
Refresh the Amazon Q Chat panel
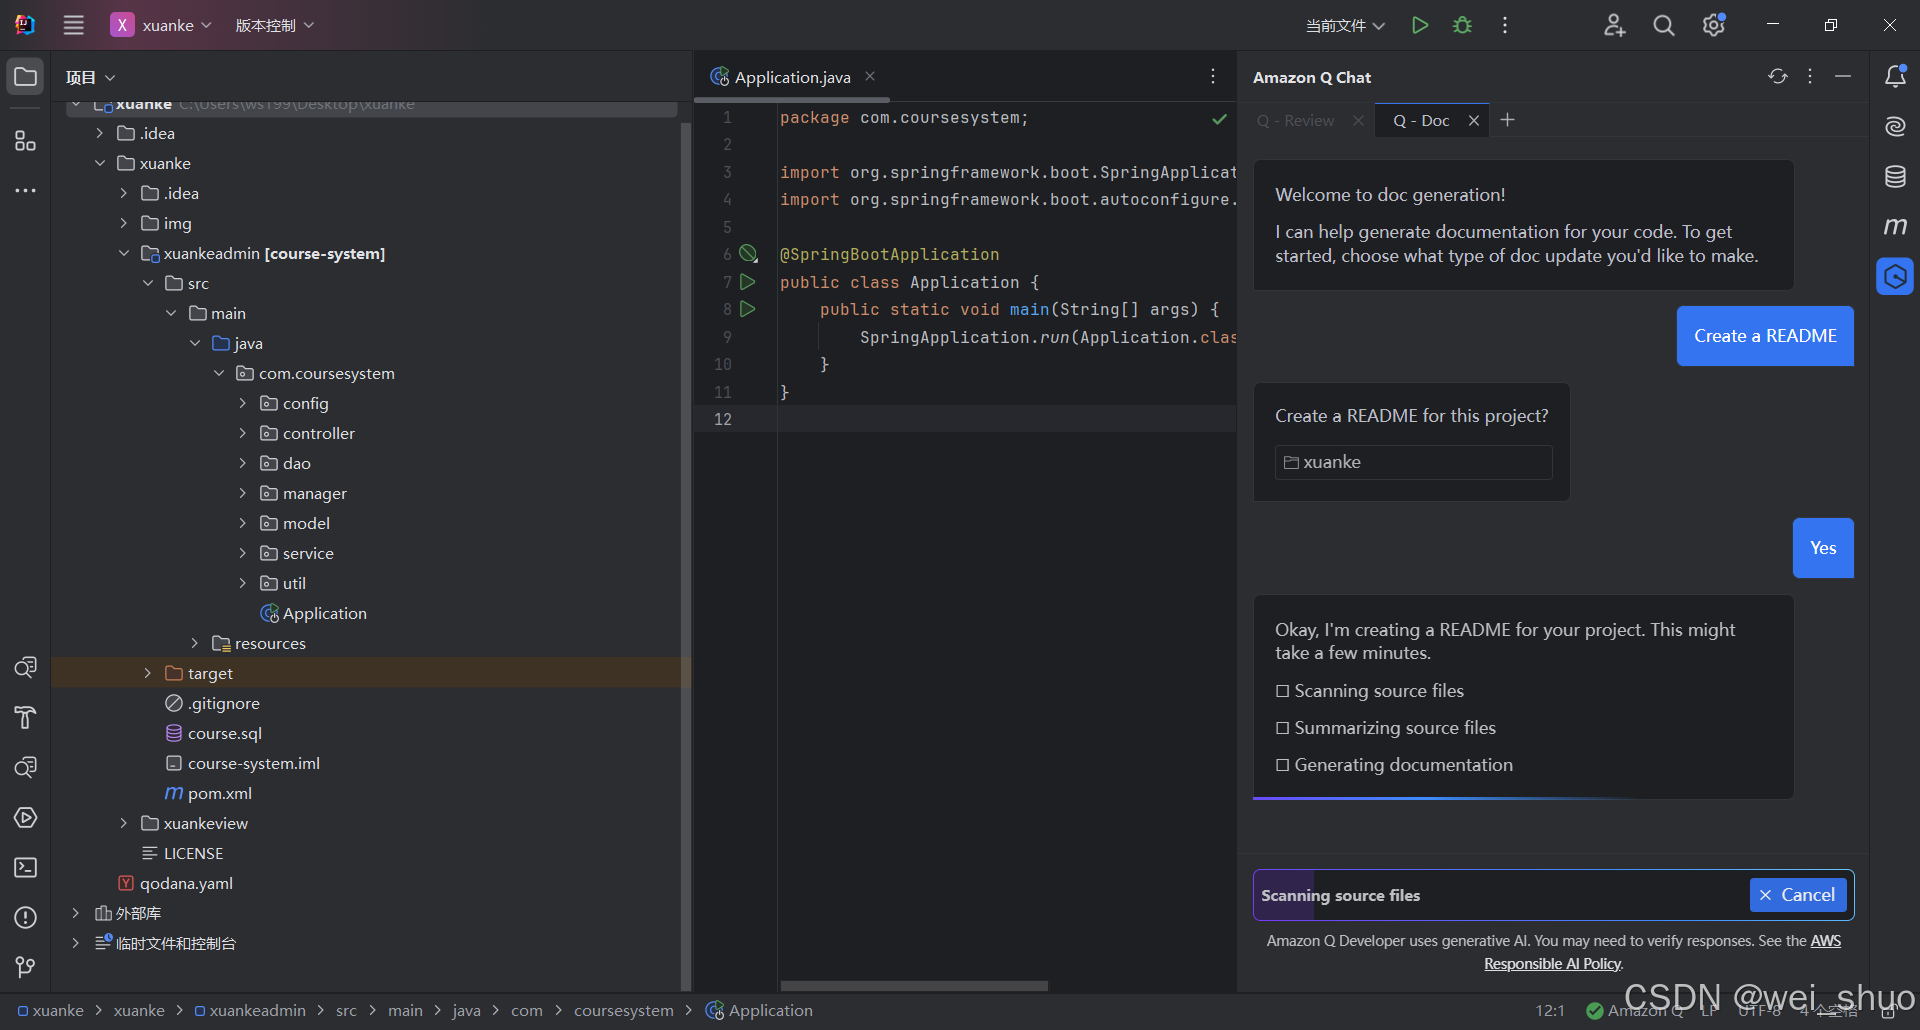1777,76
